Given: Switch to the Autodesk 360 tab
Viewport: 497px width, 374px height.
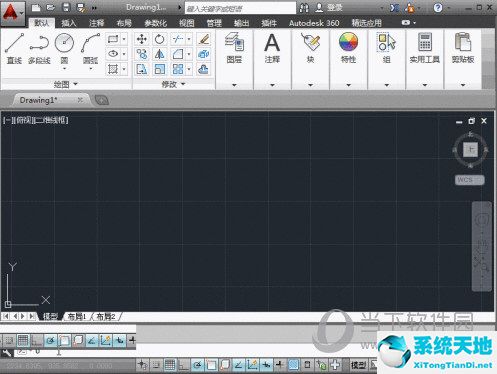Looking at the screenshot, I should 314,23.
